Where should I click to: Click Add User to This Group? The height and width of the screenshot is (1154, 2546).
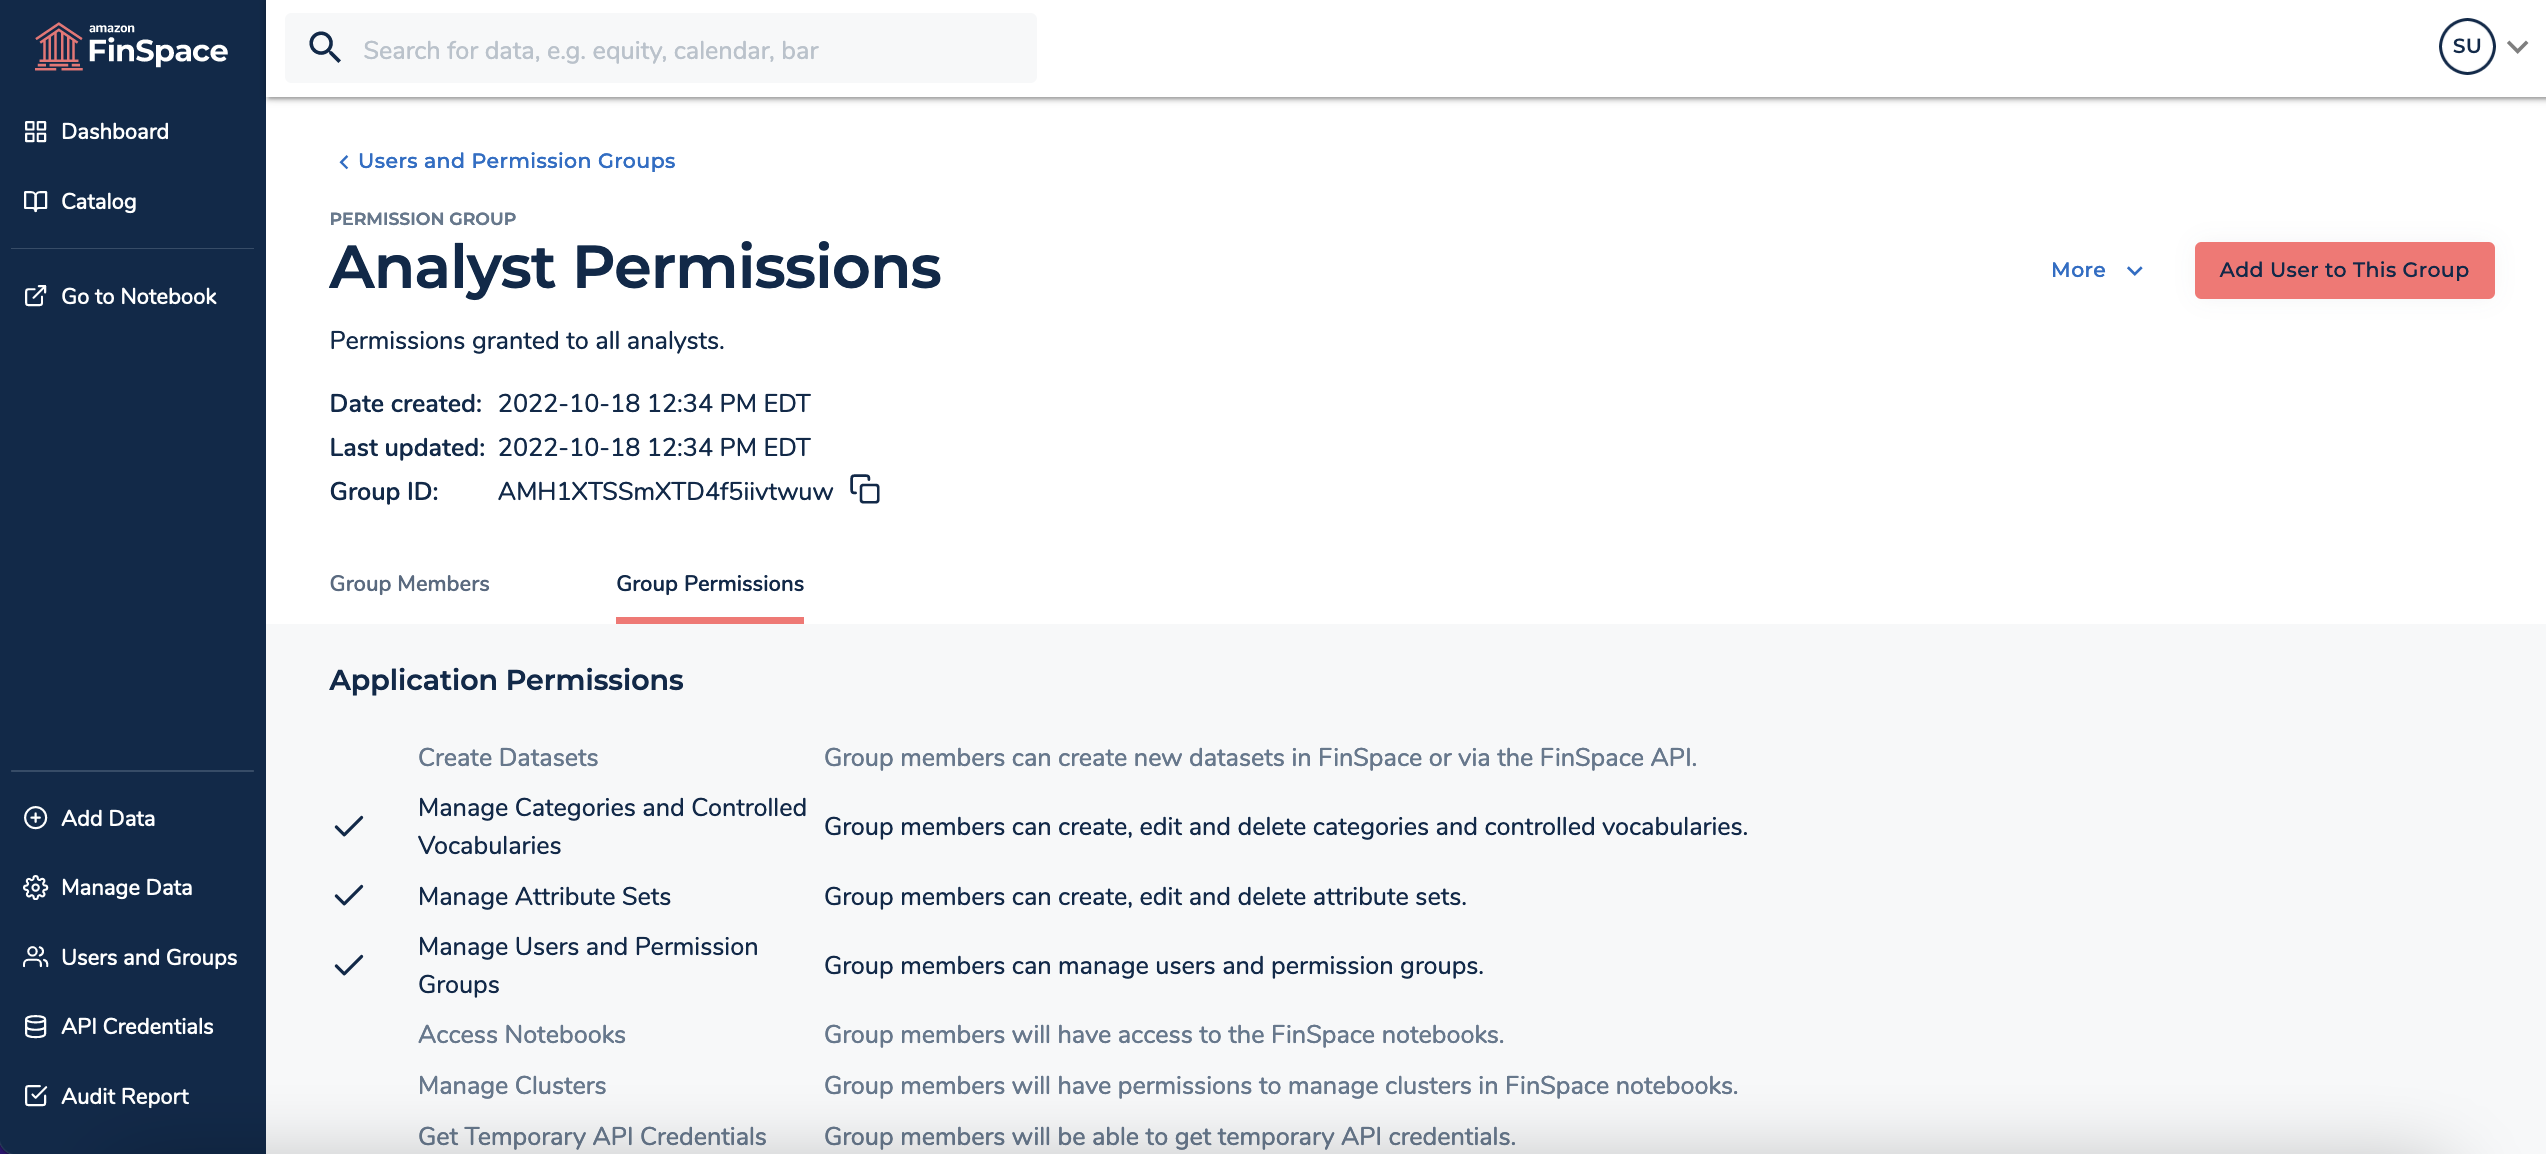[x=2344, y=269]
